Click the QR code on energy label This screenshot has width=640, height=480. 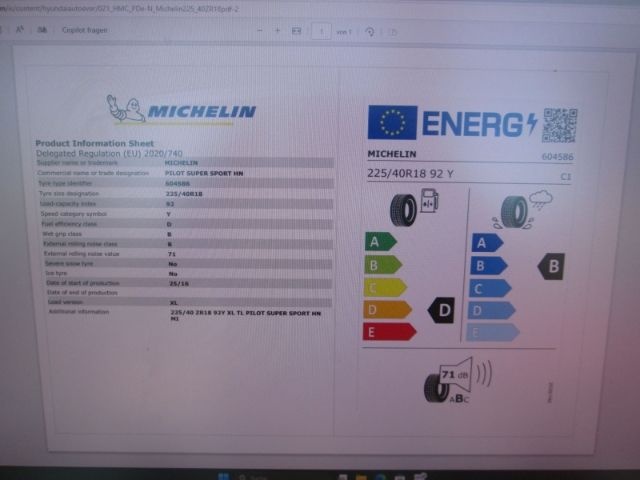pos(560,125)
